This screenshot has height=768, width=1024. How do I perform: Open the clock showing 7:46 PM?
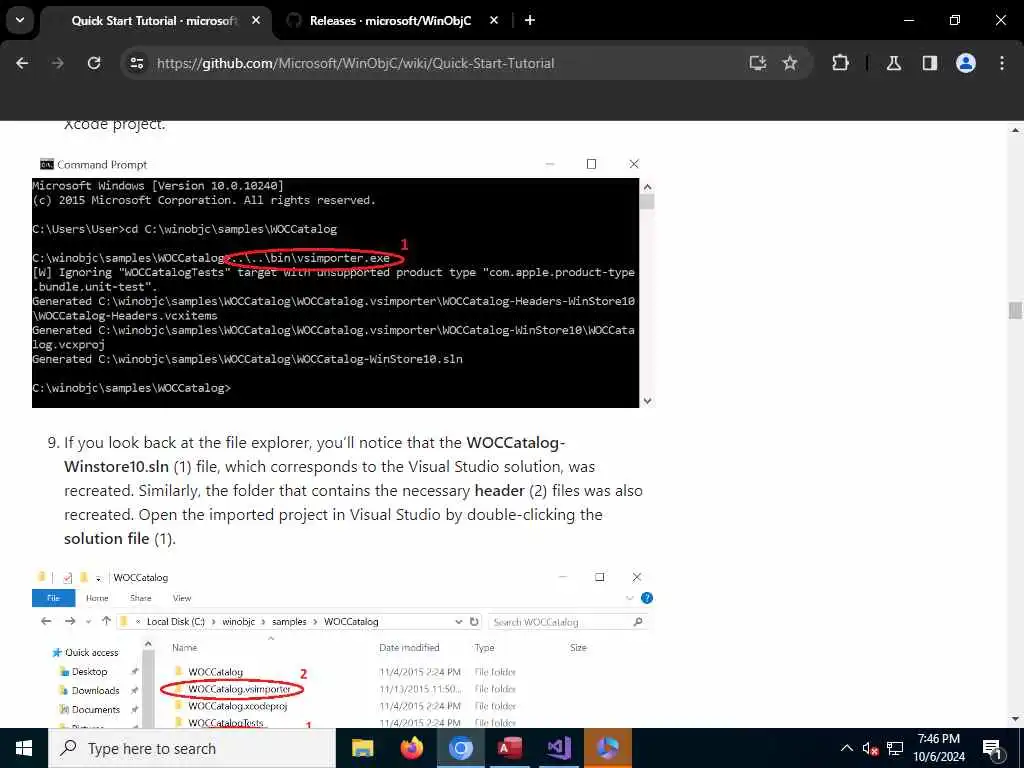coord(939,748)
